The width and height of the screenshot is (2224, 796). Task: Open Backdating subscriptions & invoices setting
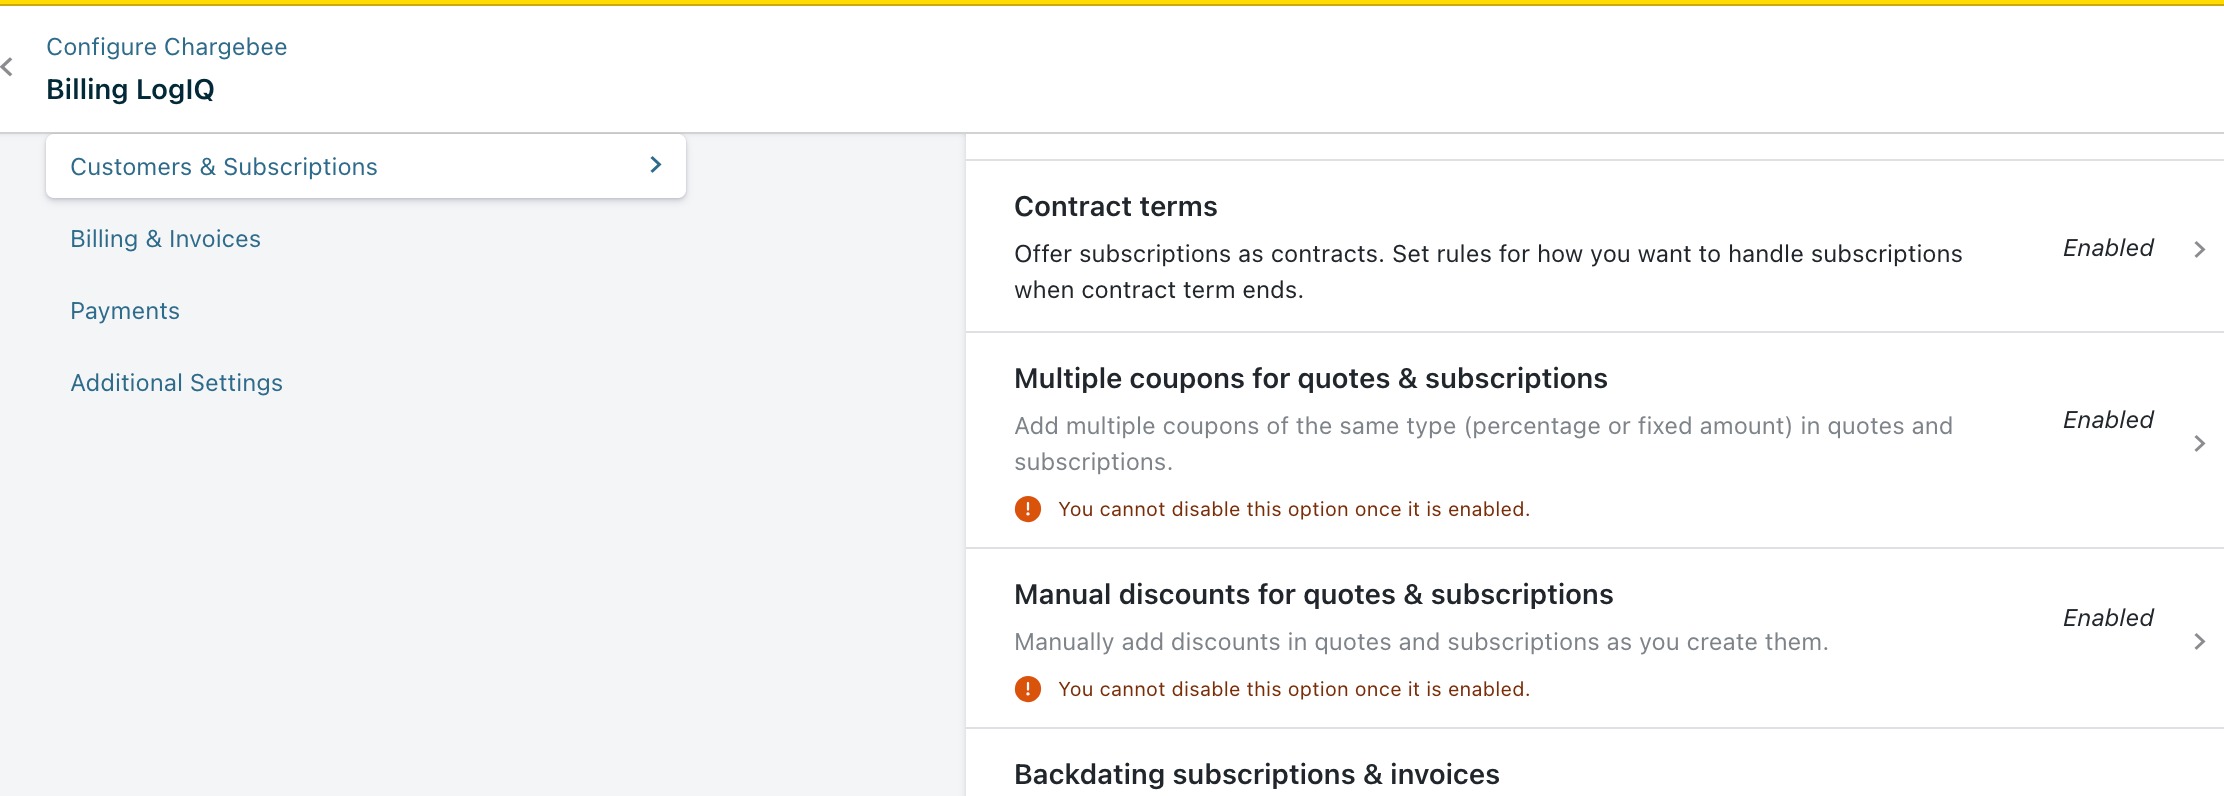(x=1256, y=774)
